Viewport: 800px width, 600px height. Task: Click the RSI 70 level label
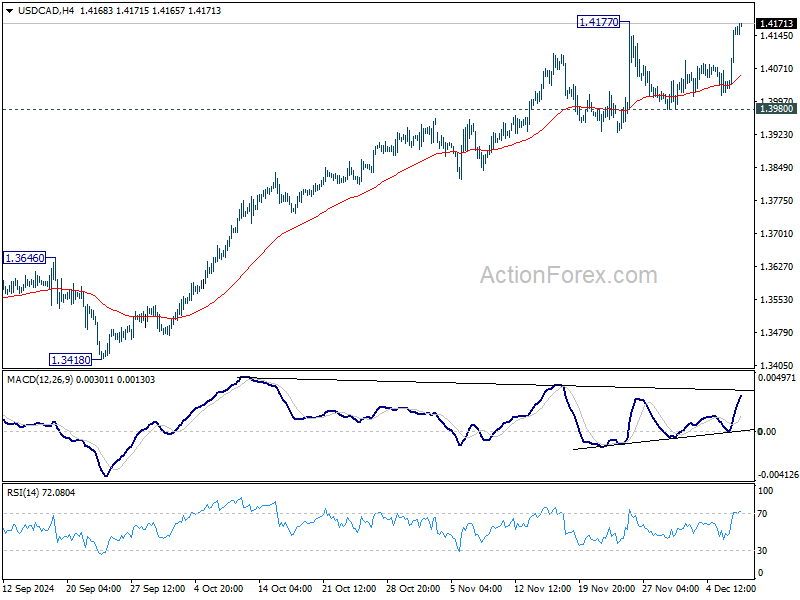point(762,514)
